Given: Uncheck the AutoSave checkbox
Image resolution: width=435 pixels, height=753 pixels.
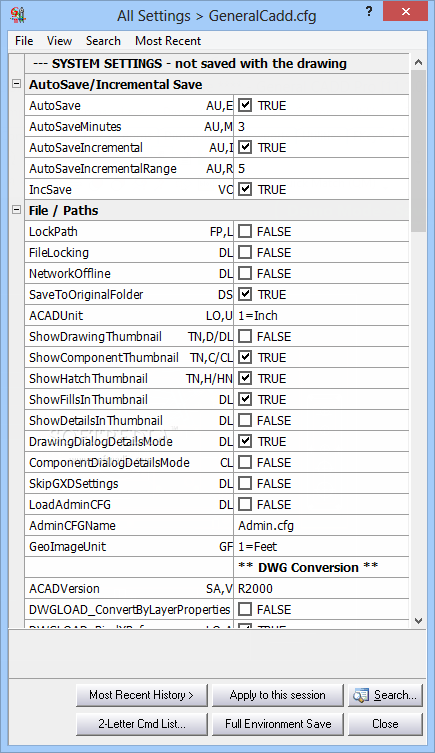Looking at the screenshot, I should [245, 105].
